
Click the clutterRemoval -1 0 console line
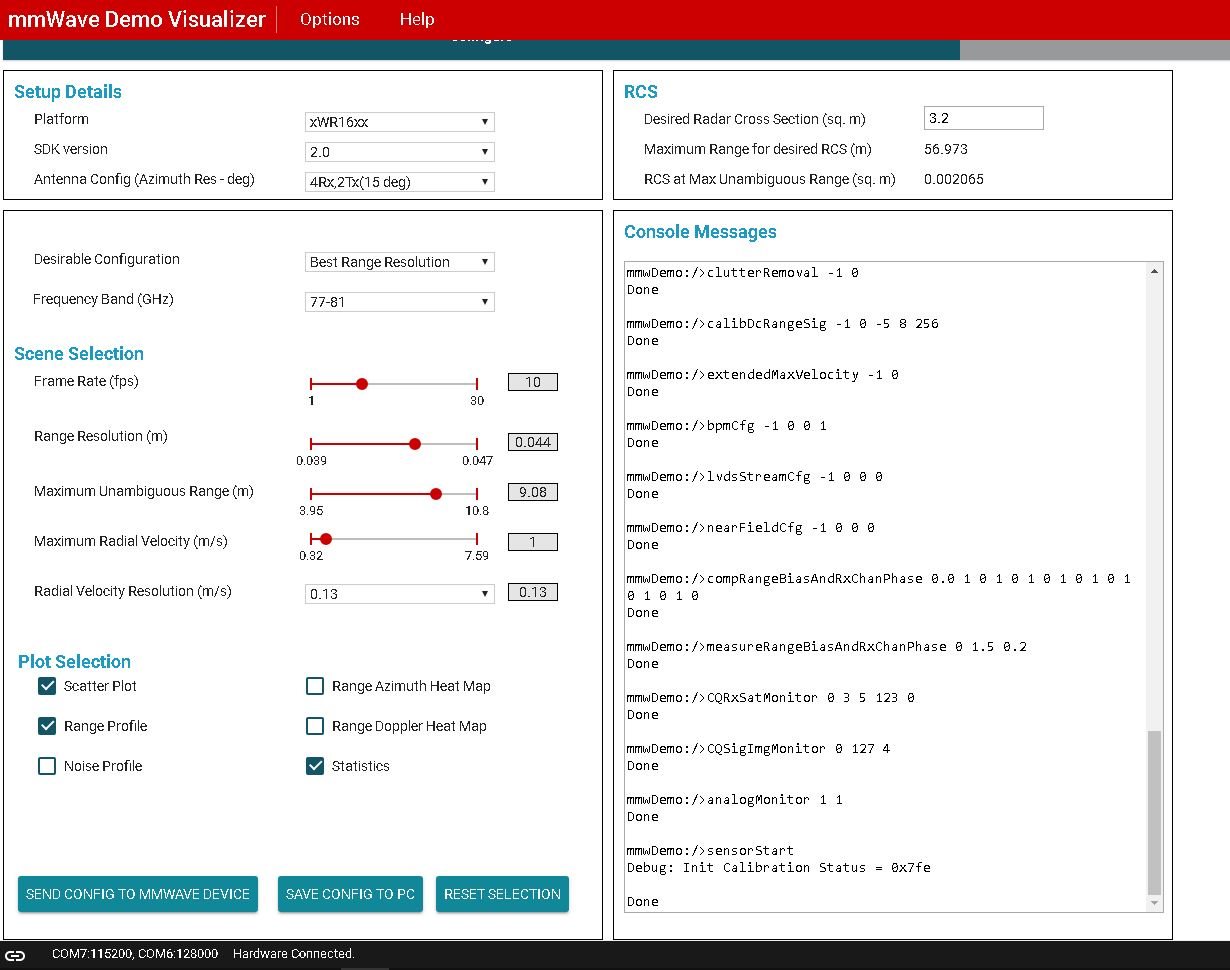(743, 272)
